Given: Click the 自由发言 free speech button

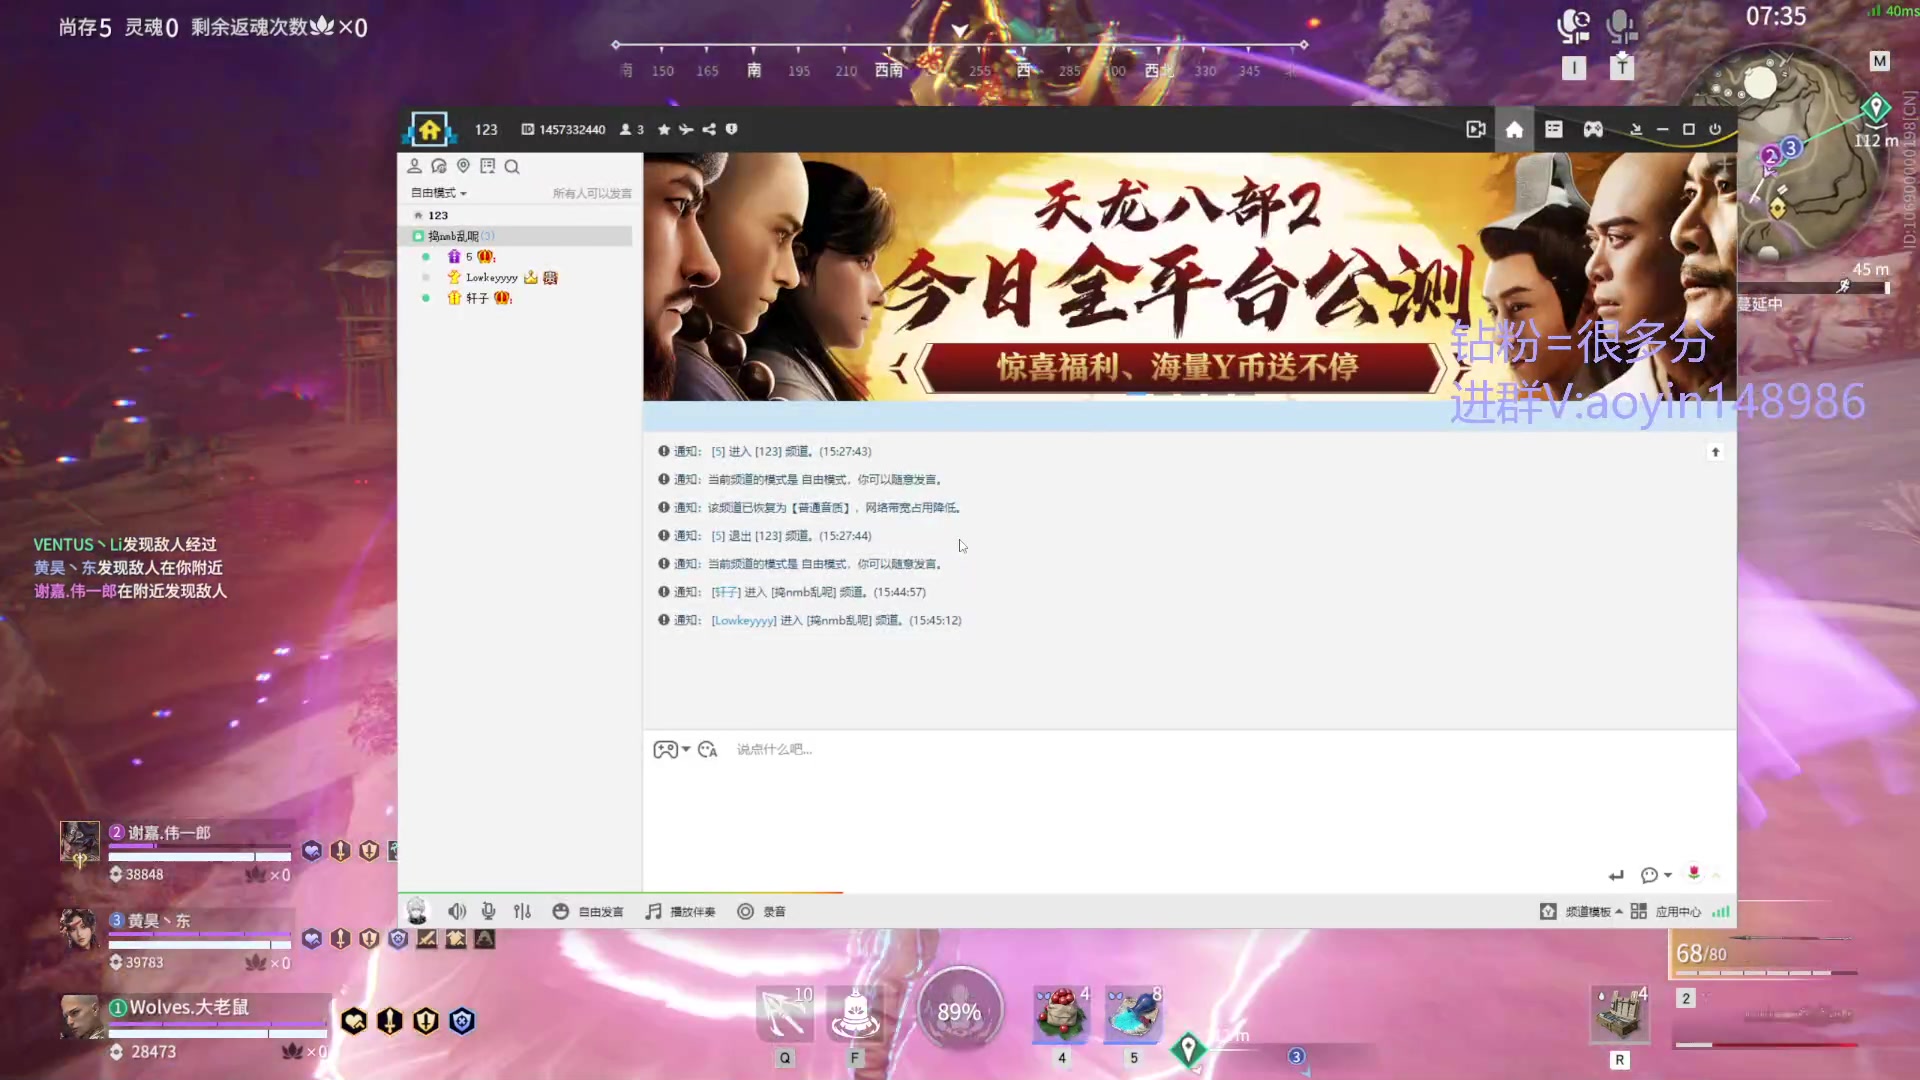Looking at the screenshot, I should (x=588, y=911).
